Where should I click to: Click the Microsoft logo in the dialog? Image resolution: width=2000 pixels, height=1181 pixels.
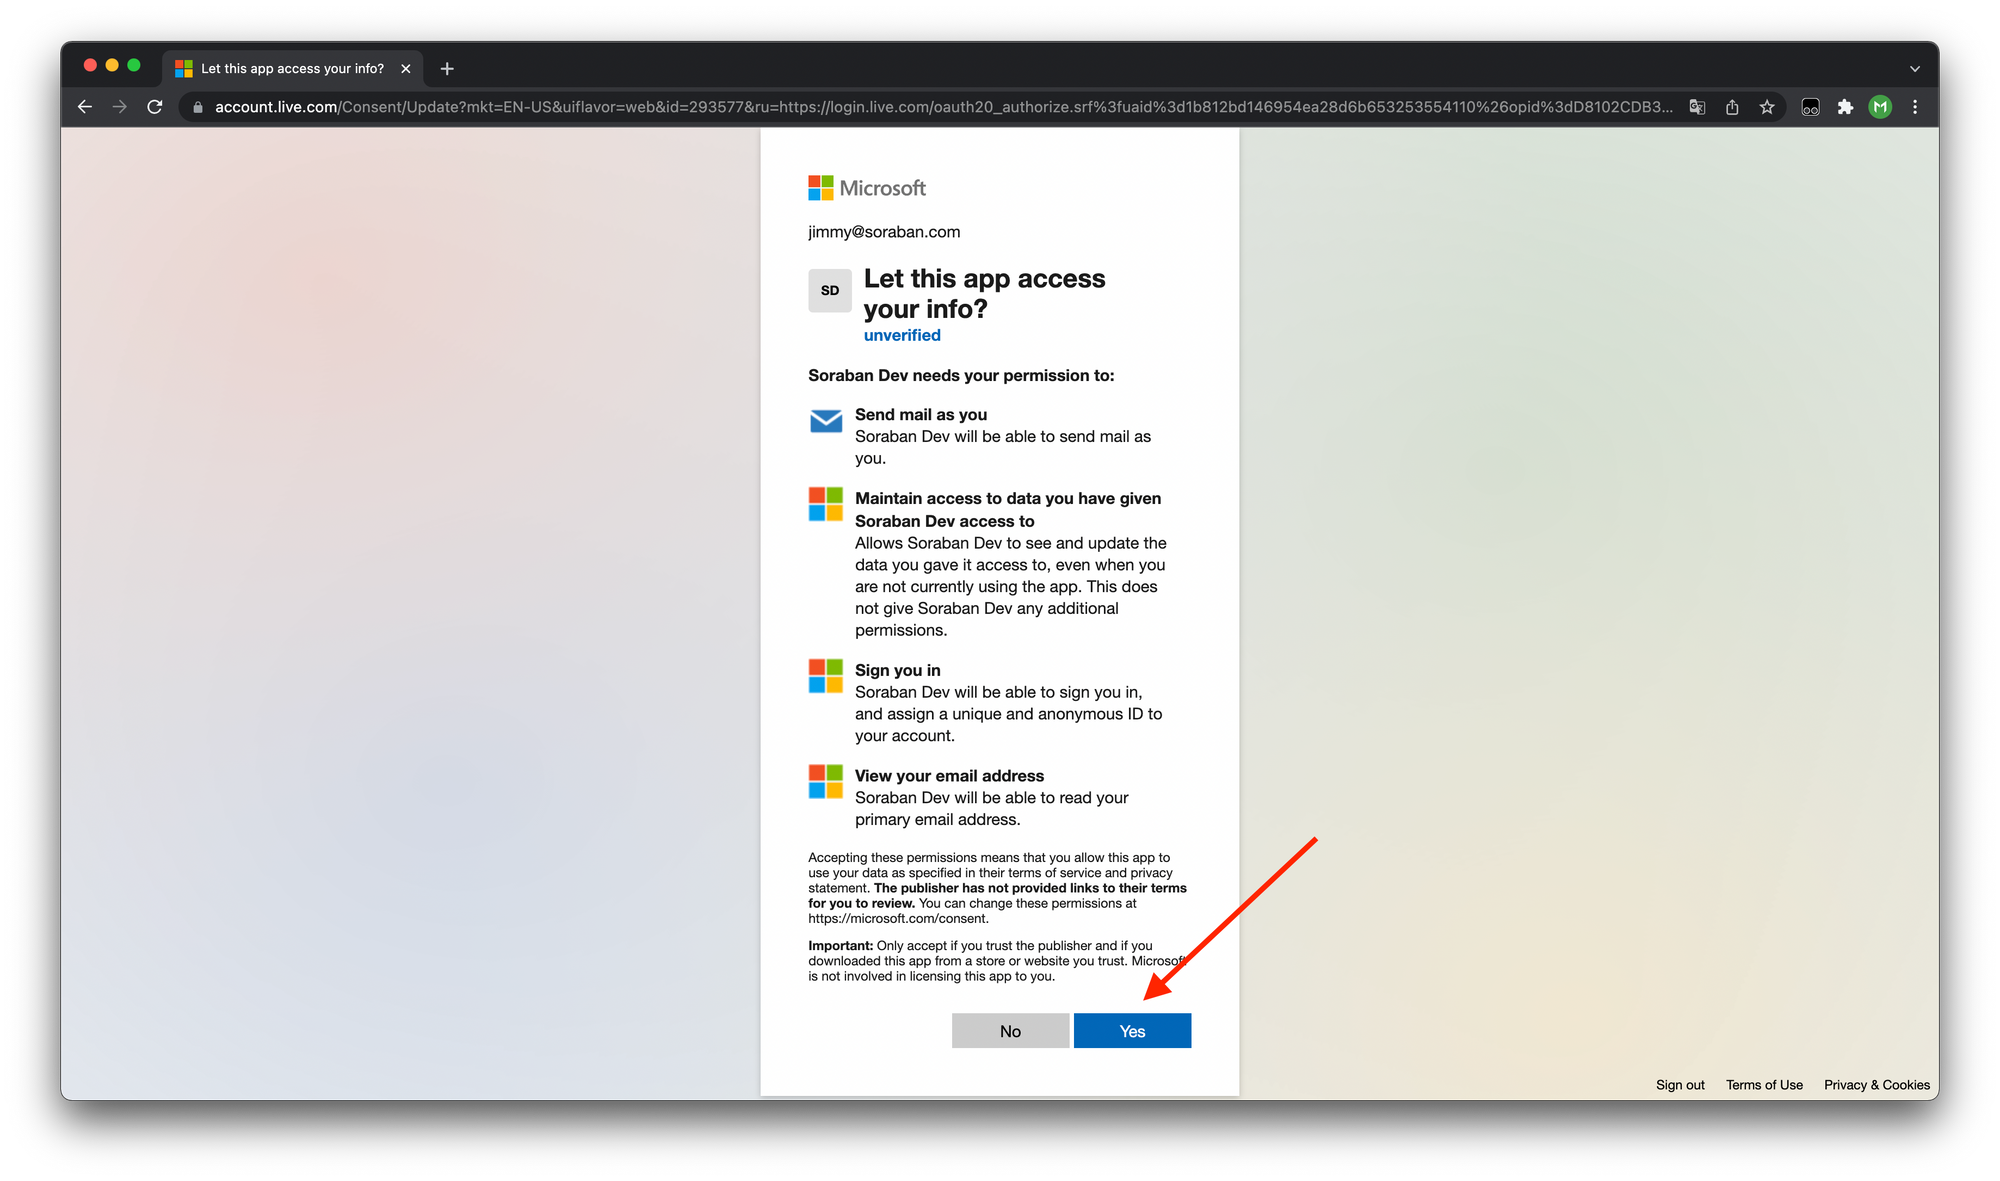pos(867,188)
